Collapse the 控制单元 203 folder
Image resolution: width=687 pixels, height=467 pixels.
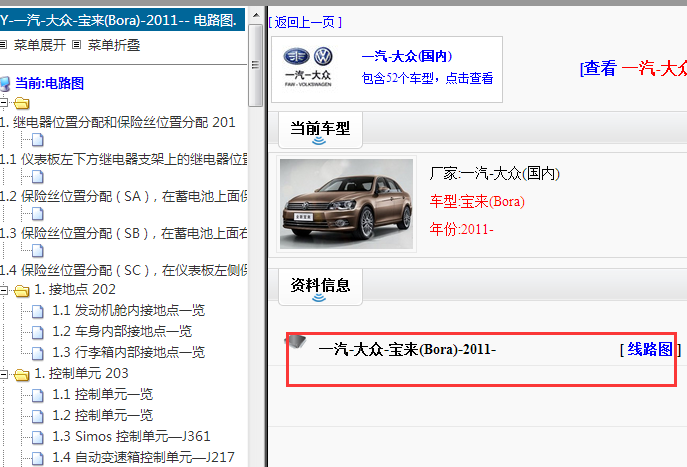point(4,374)
